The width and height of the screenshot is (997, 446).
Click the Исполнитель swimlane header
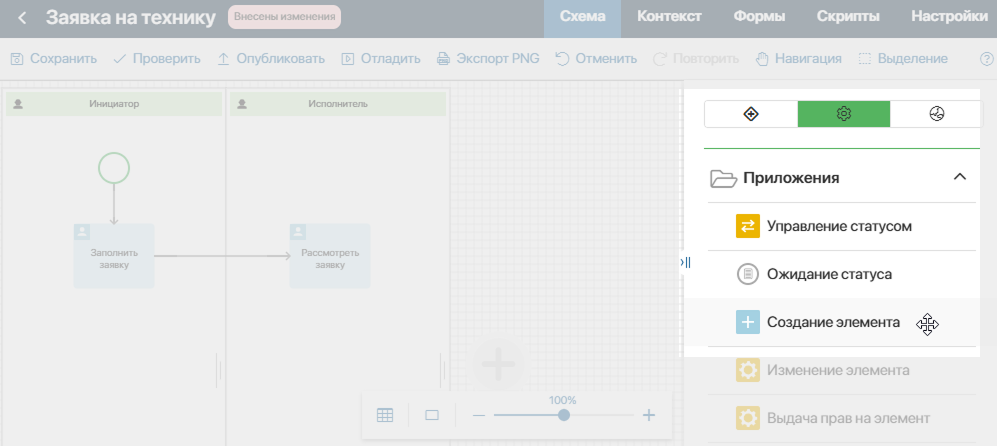[338, 104]
